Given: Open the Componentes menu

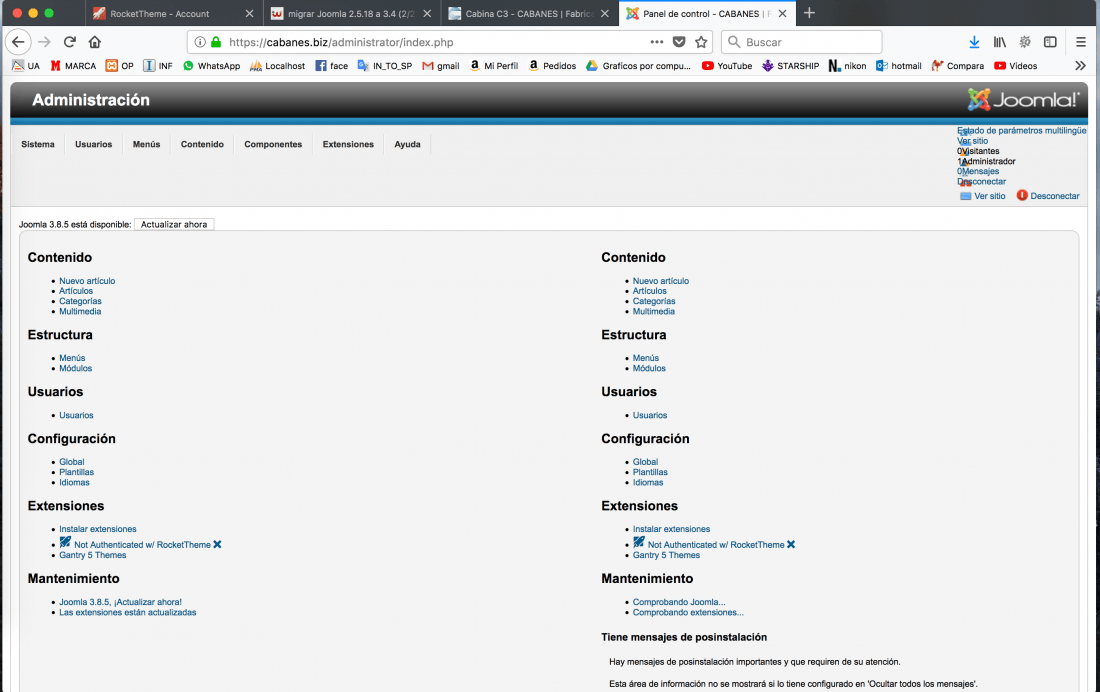Looking at the screenshot, I should 273,145.
